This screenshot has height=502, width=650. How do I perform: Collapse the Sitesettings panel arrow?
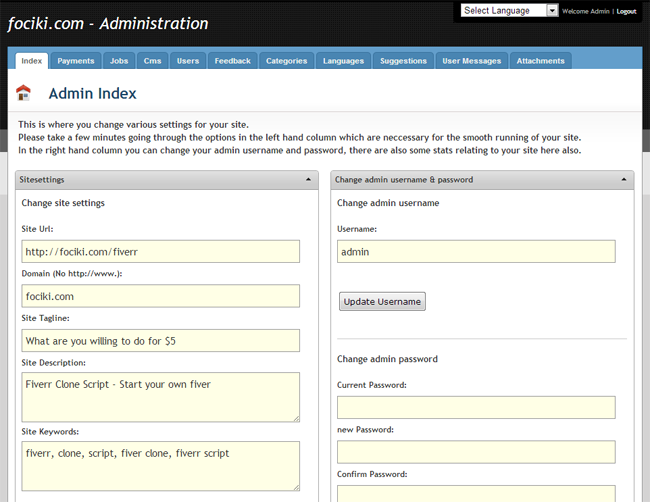pos(308,179)
